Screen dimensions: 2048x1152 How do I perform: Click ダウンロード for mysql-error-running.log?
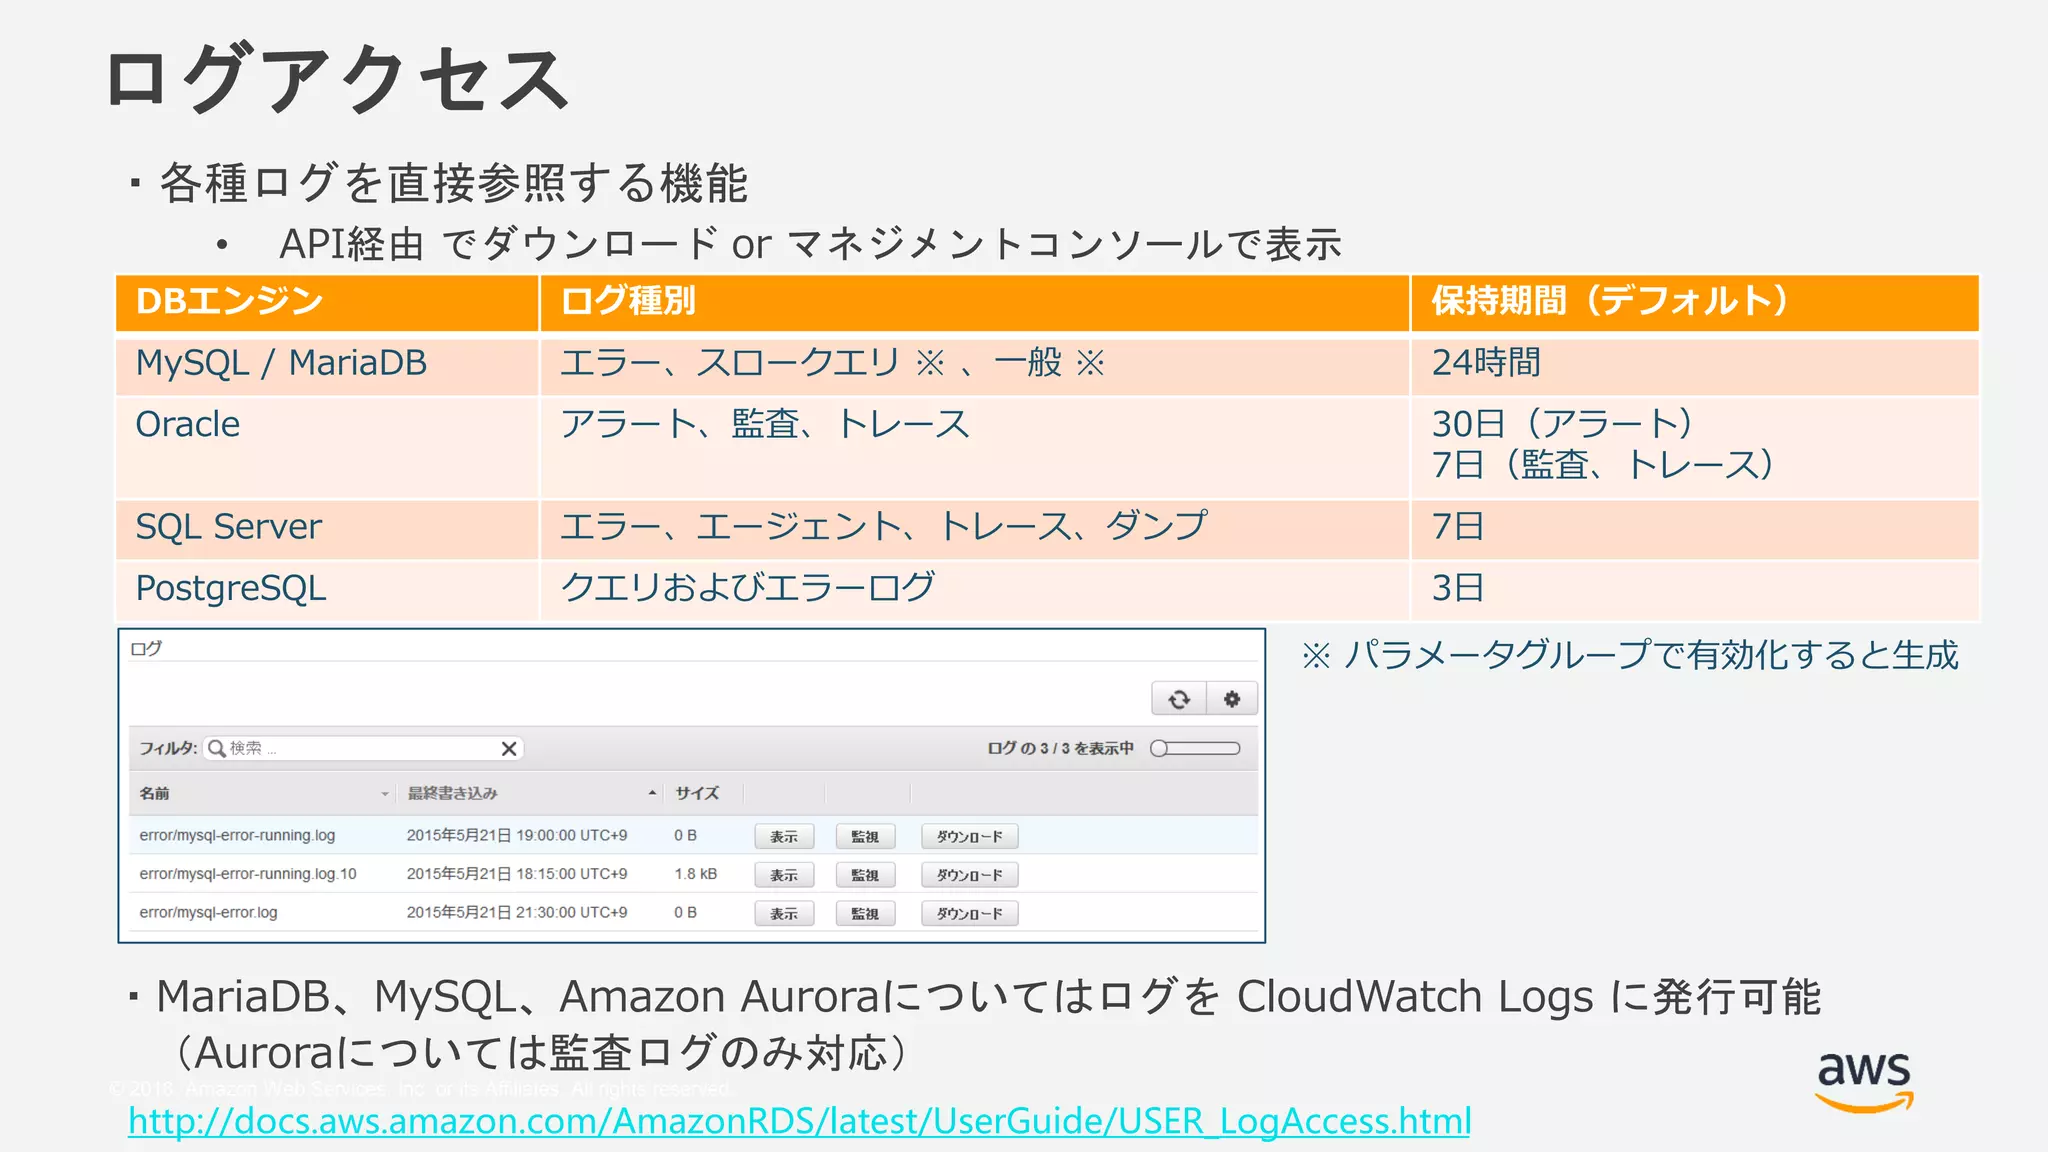(969, 836)
